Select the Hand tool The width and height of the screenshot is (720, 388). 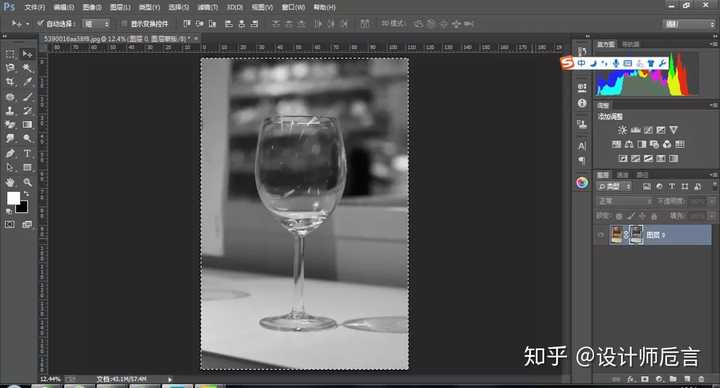tap(10, 182)
